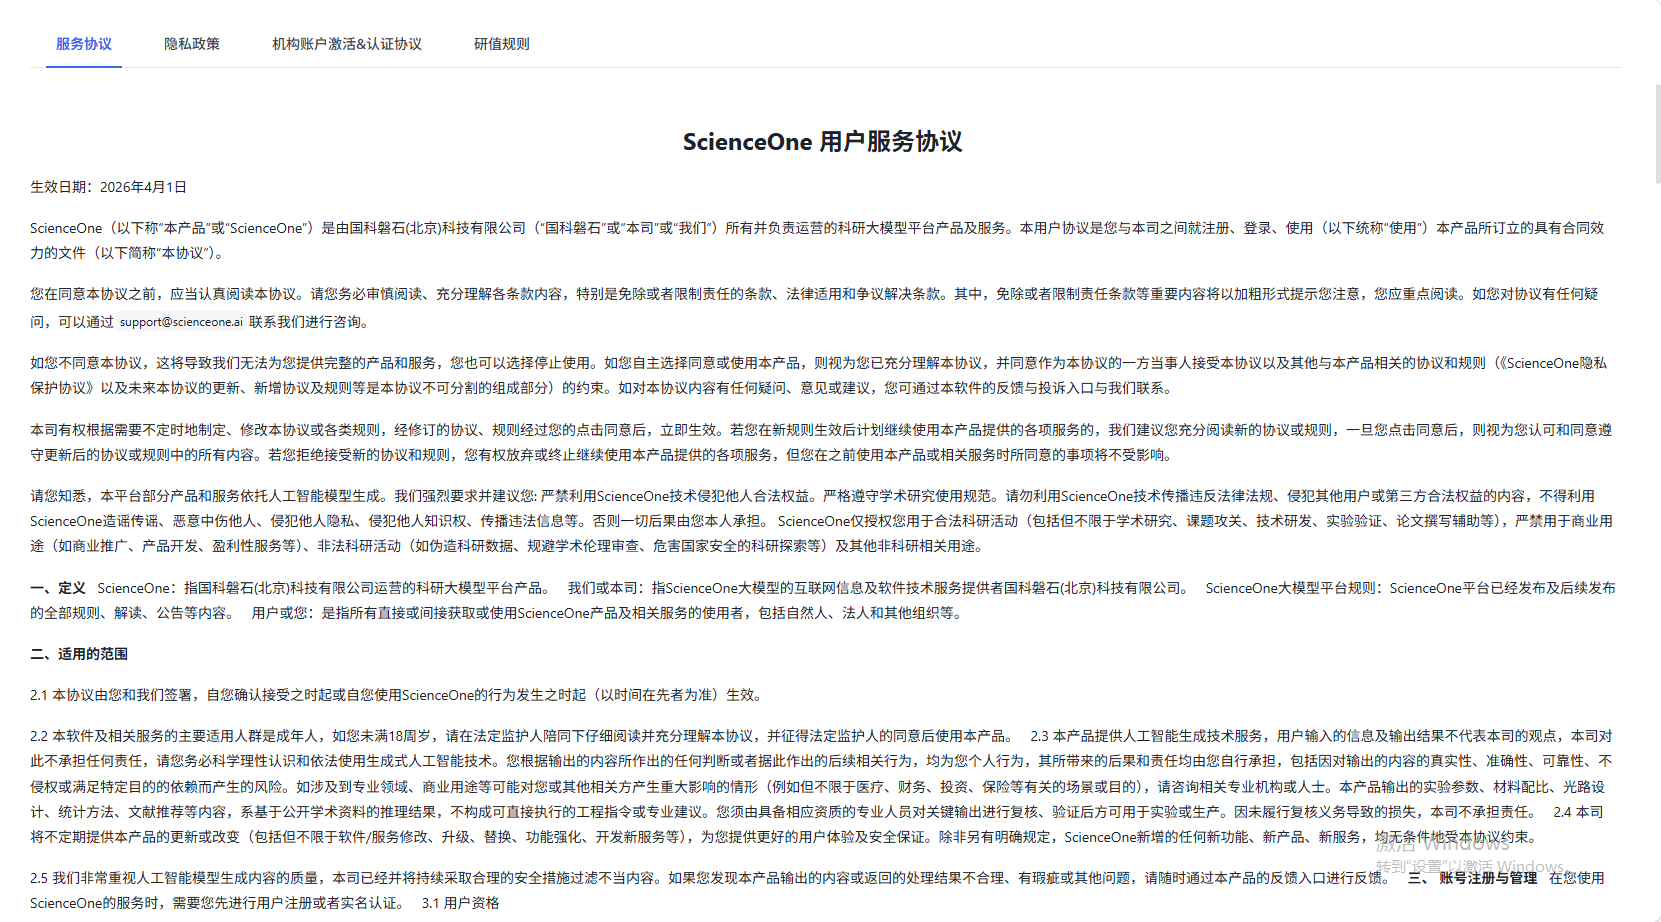Click the clause beginning 2.1 本协议由您和我们签署

click(396, 695)
